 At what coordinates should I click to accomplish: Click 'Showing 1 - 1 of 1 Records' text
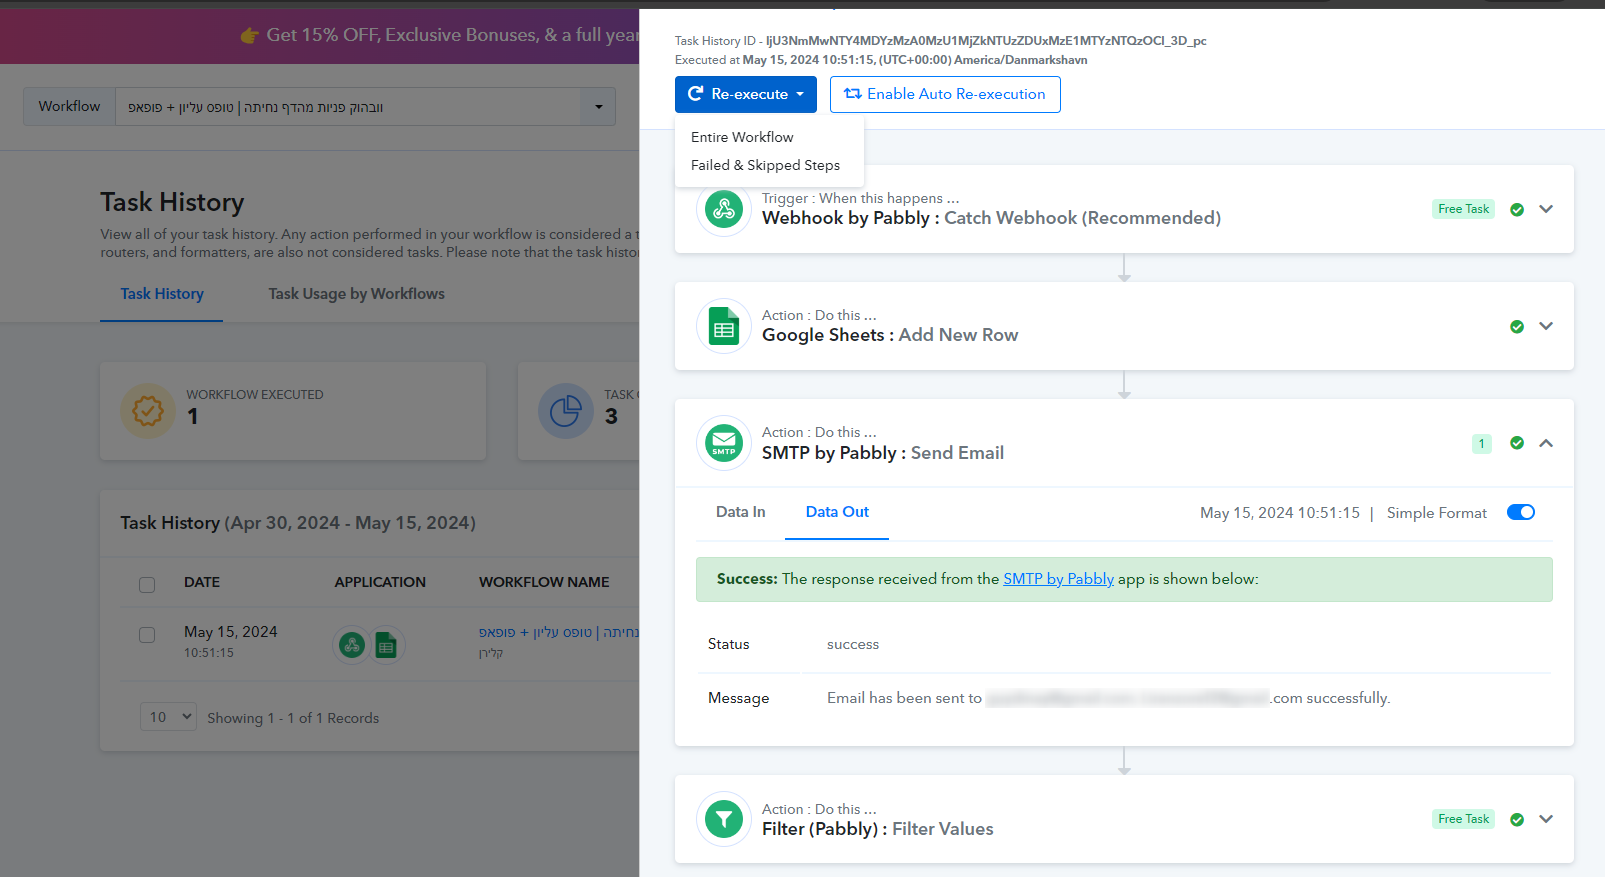pyautogui.click(x=293, y=718)
